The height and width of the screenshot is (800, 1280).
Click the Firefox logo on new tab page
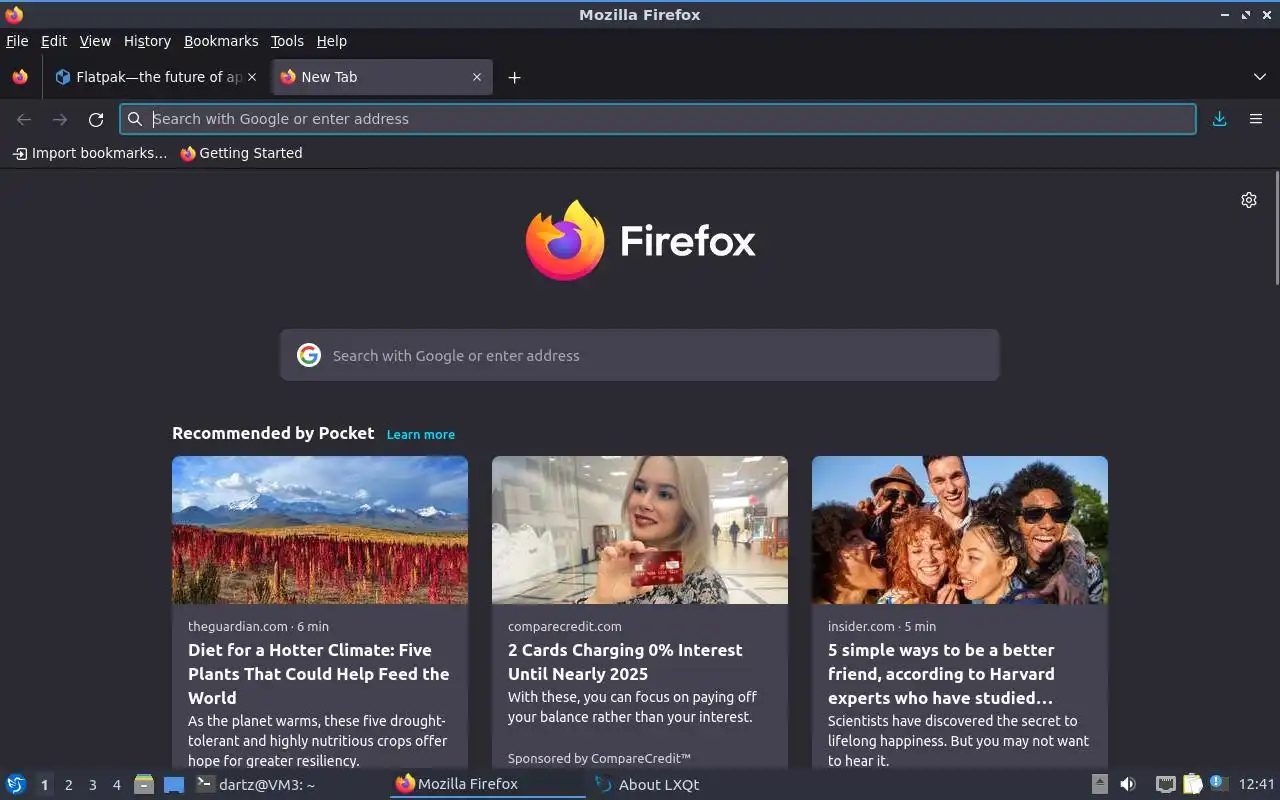[640, 241]
